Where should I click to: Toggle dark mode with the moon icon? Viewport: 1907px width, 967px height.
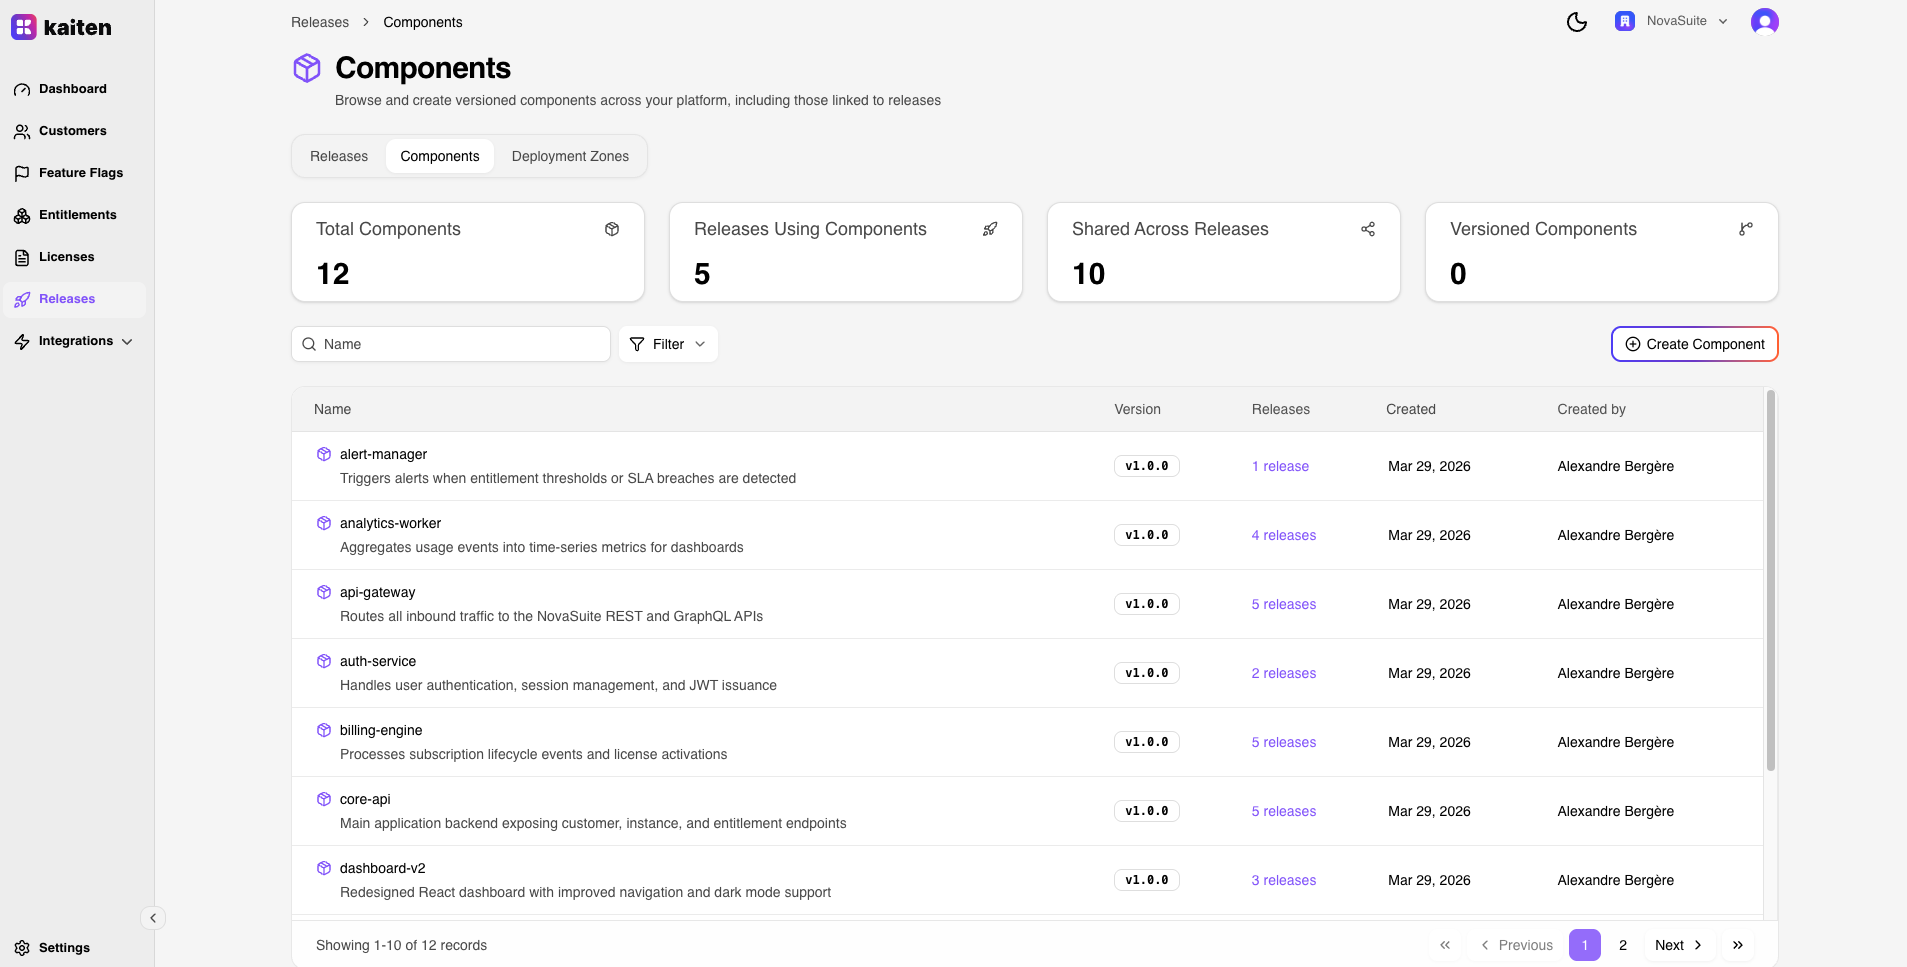1576,22
